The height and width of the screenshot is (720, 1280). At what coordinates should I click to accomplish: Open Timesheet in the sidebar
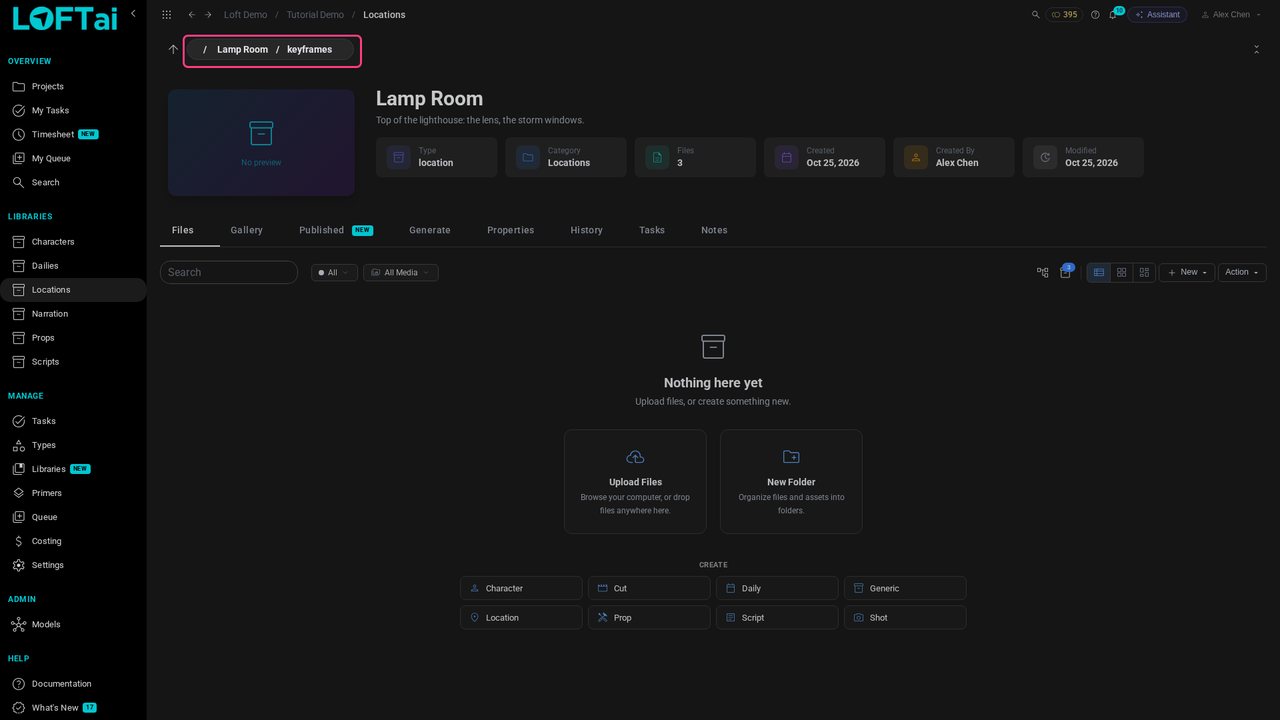73,134
